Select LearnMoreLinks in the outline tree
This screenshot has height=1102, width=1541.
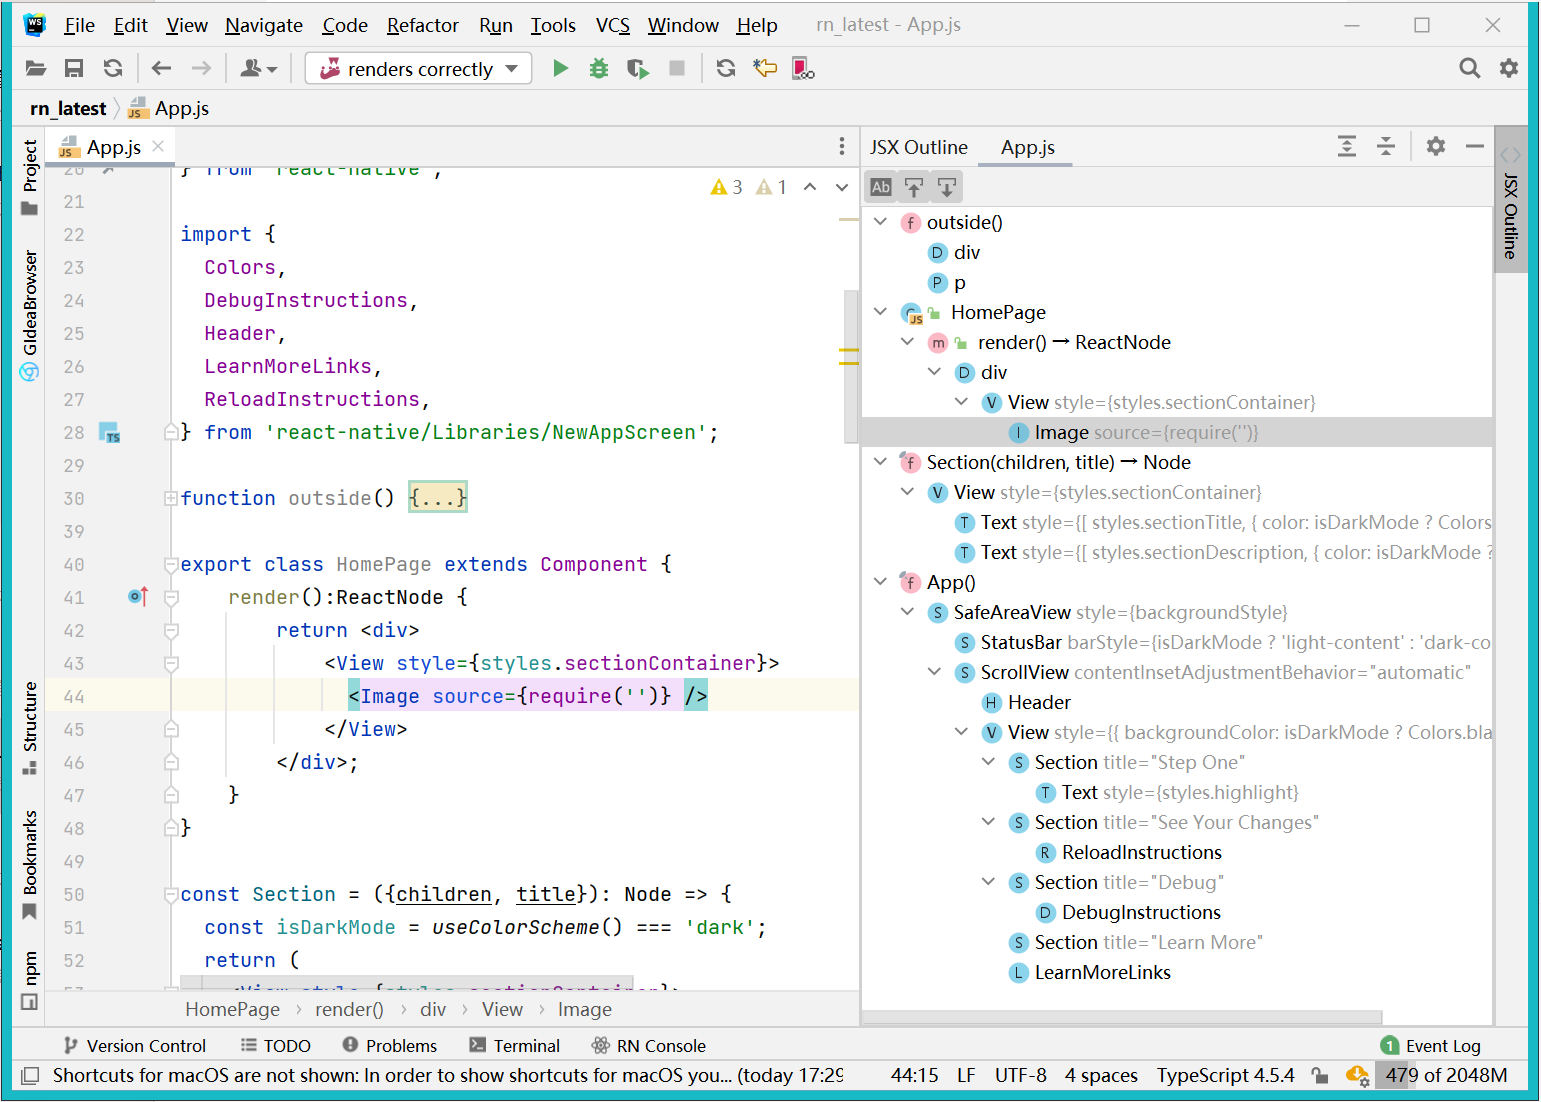coord(1102,972)
